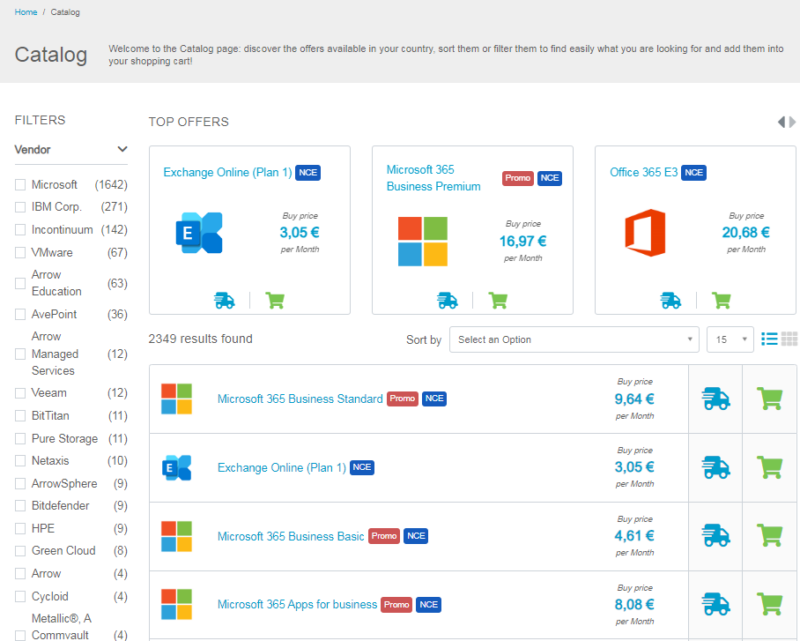Open the Sort by dropdown
Image resolution: width=800 pixels, height=641 pixels.
pos(573,340)
